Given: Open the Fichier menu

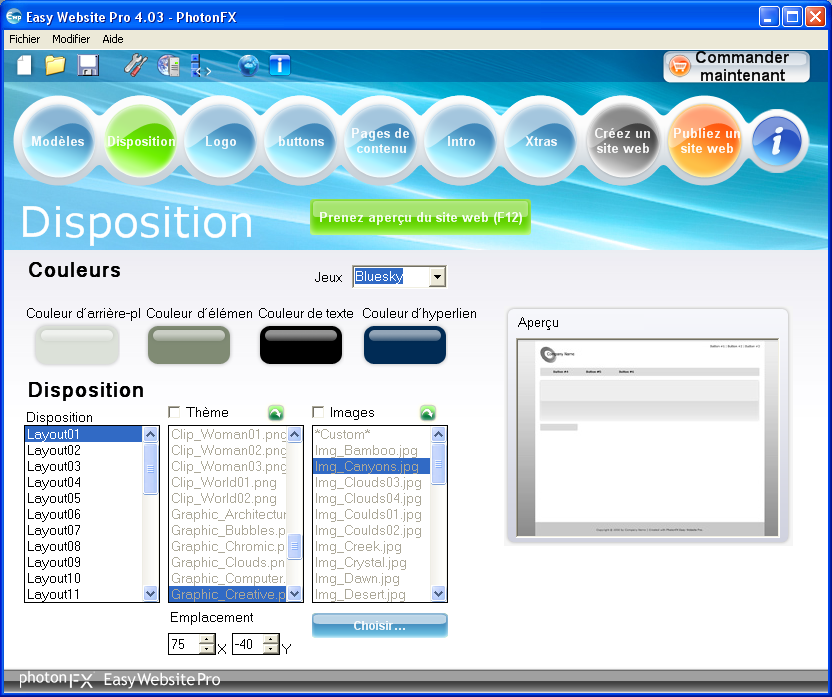Looking at the screenshot, I should (x=24, y=39).
